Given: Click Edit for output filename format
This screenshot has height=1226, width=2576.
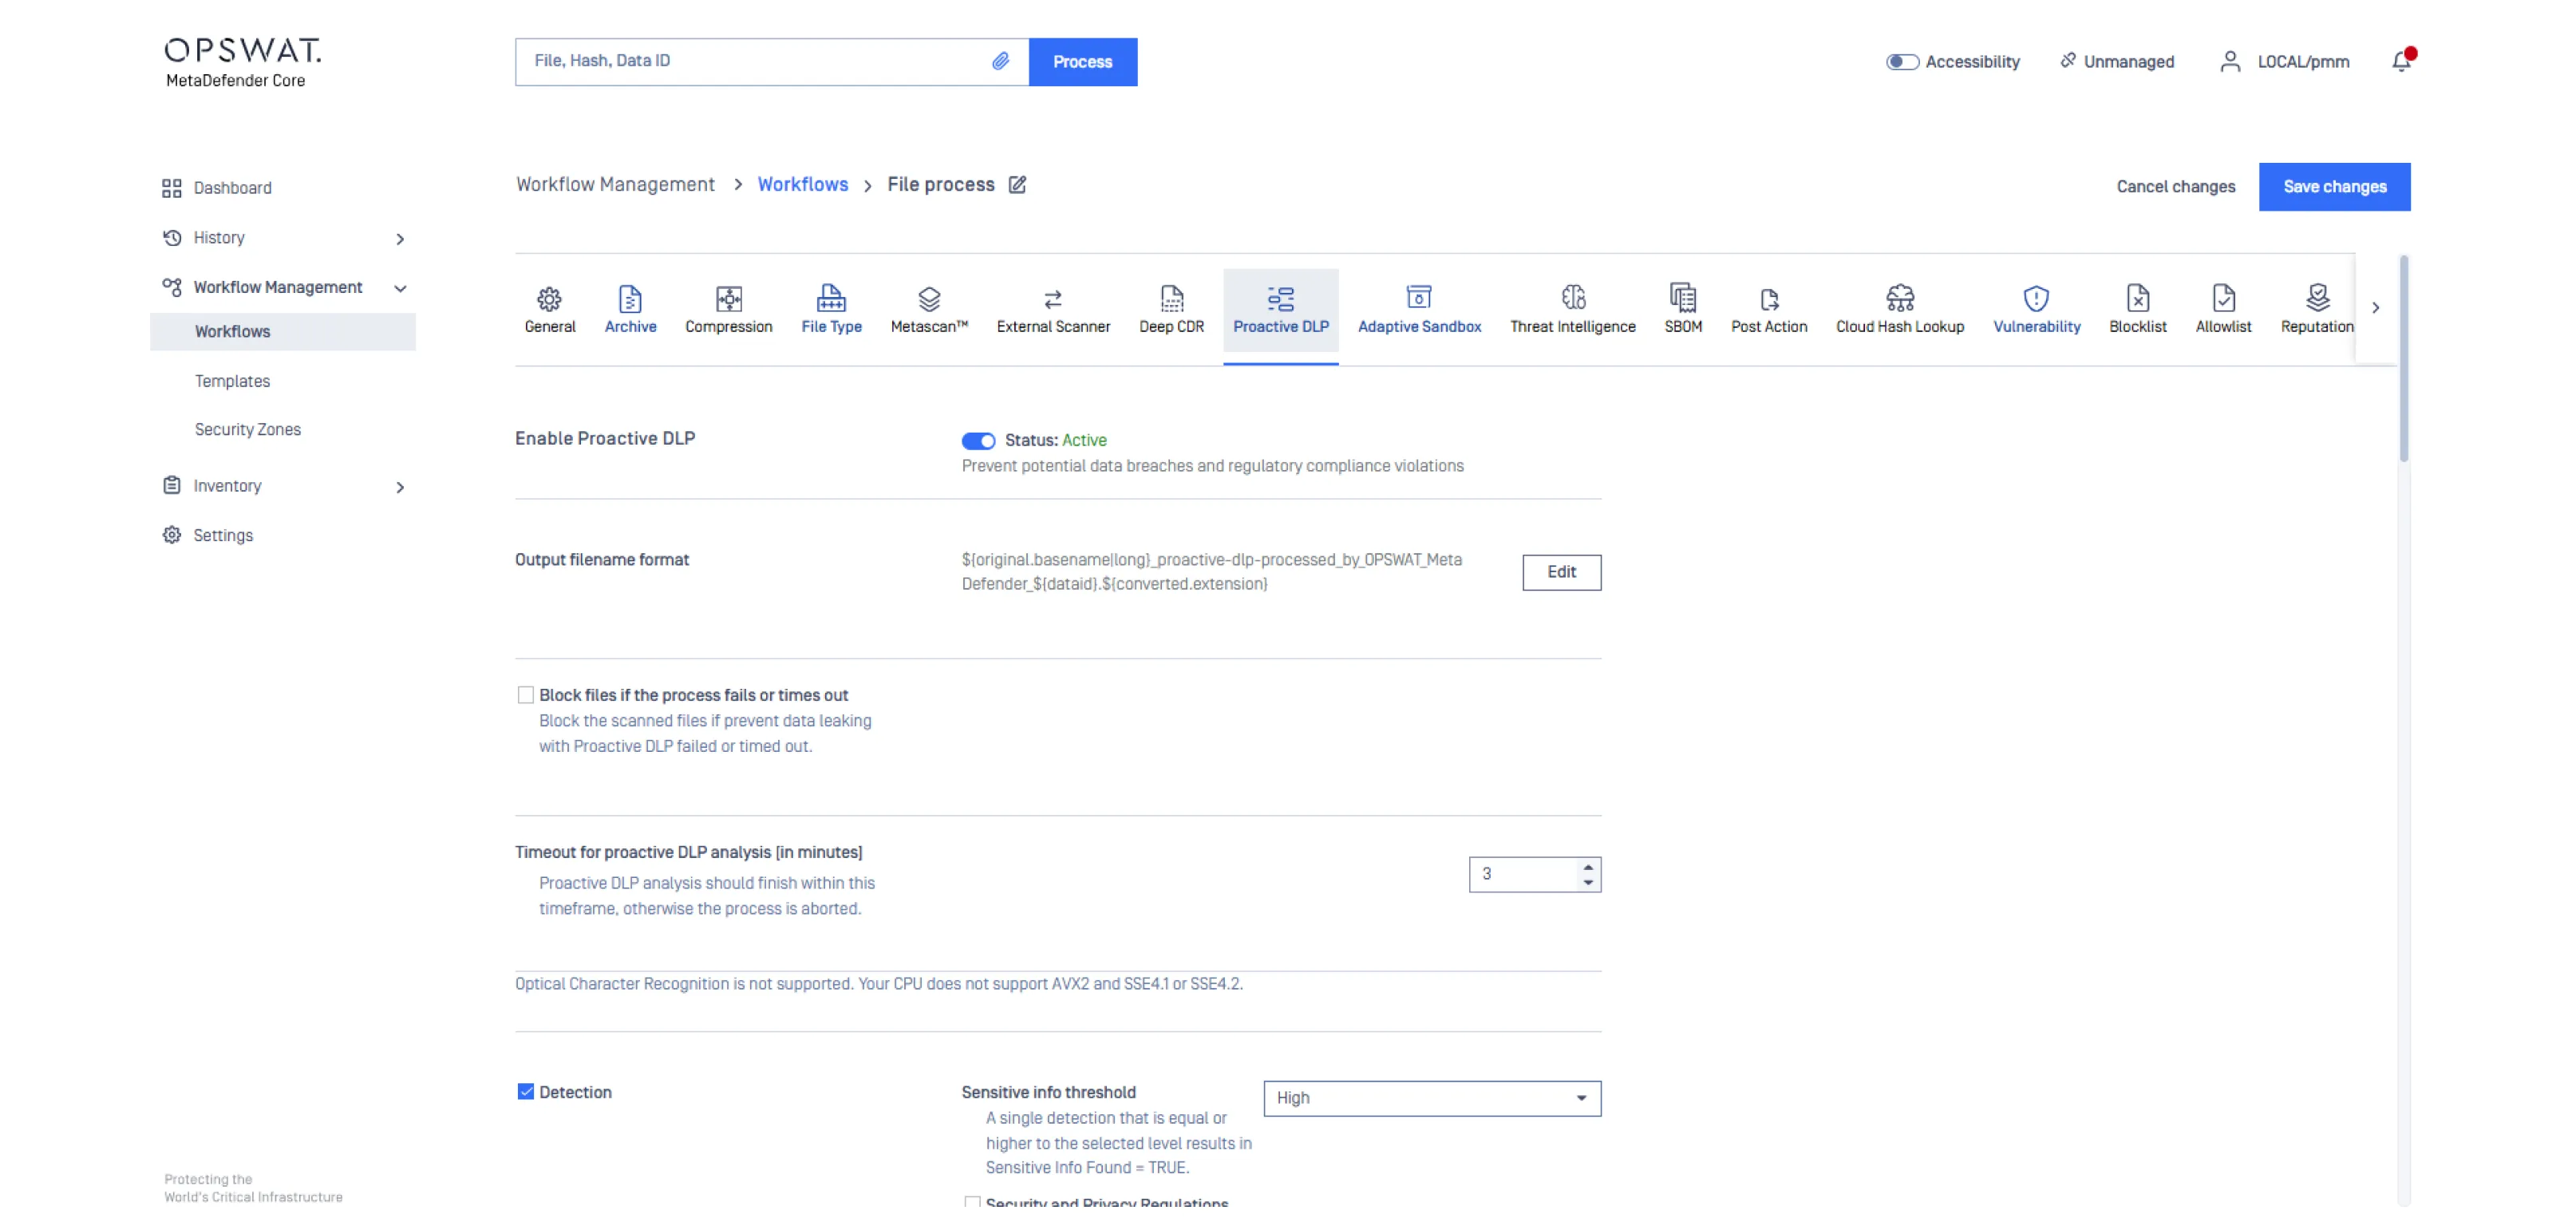Looking at the screenshot, I should [1560, 572].
